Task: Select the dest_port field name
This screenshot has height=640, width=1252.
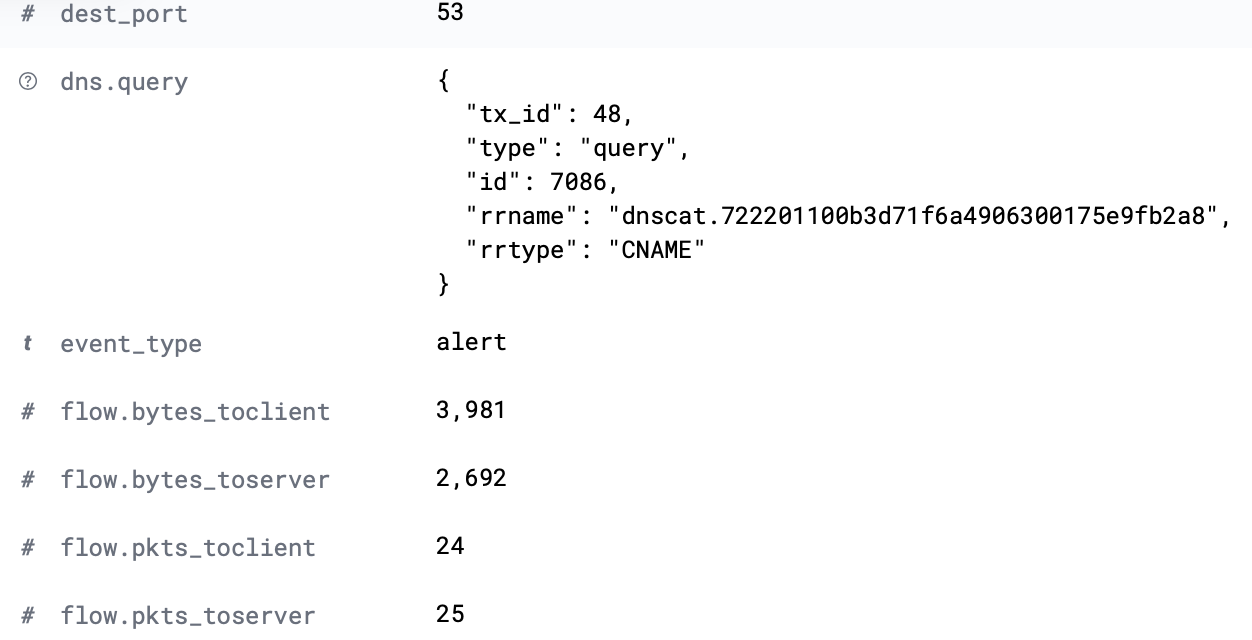Action: tap(124, 15)
